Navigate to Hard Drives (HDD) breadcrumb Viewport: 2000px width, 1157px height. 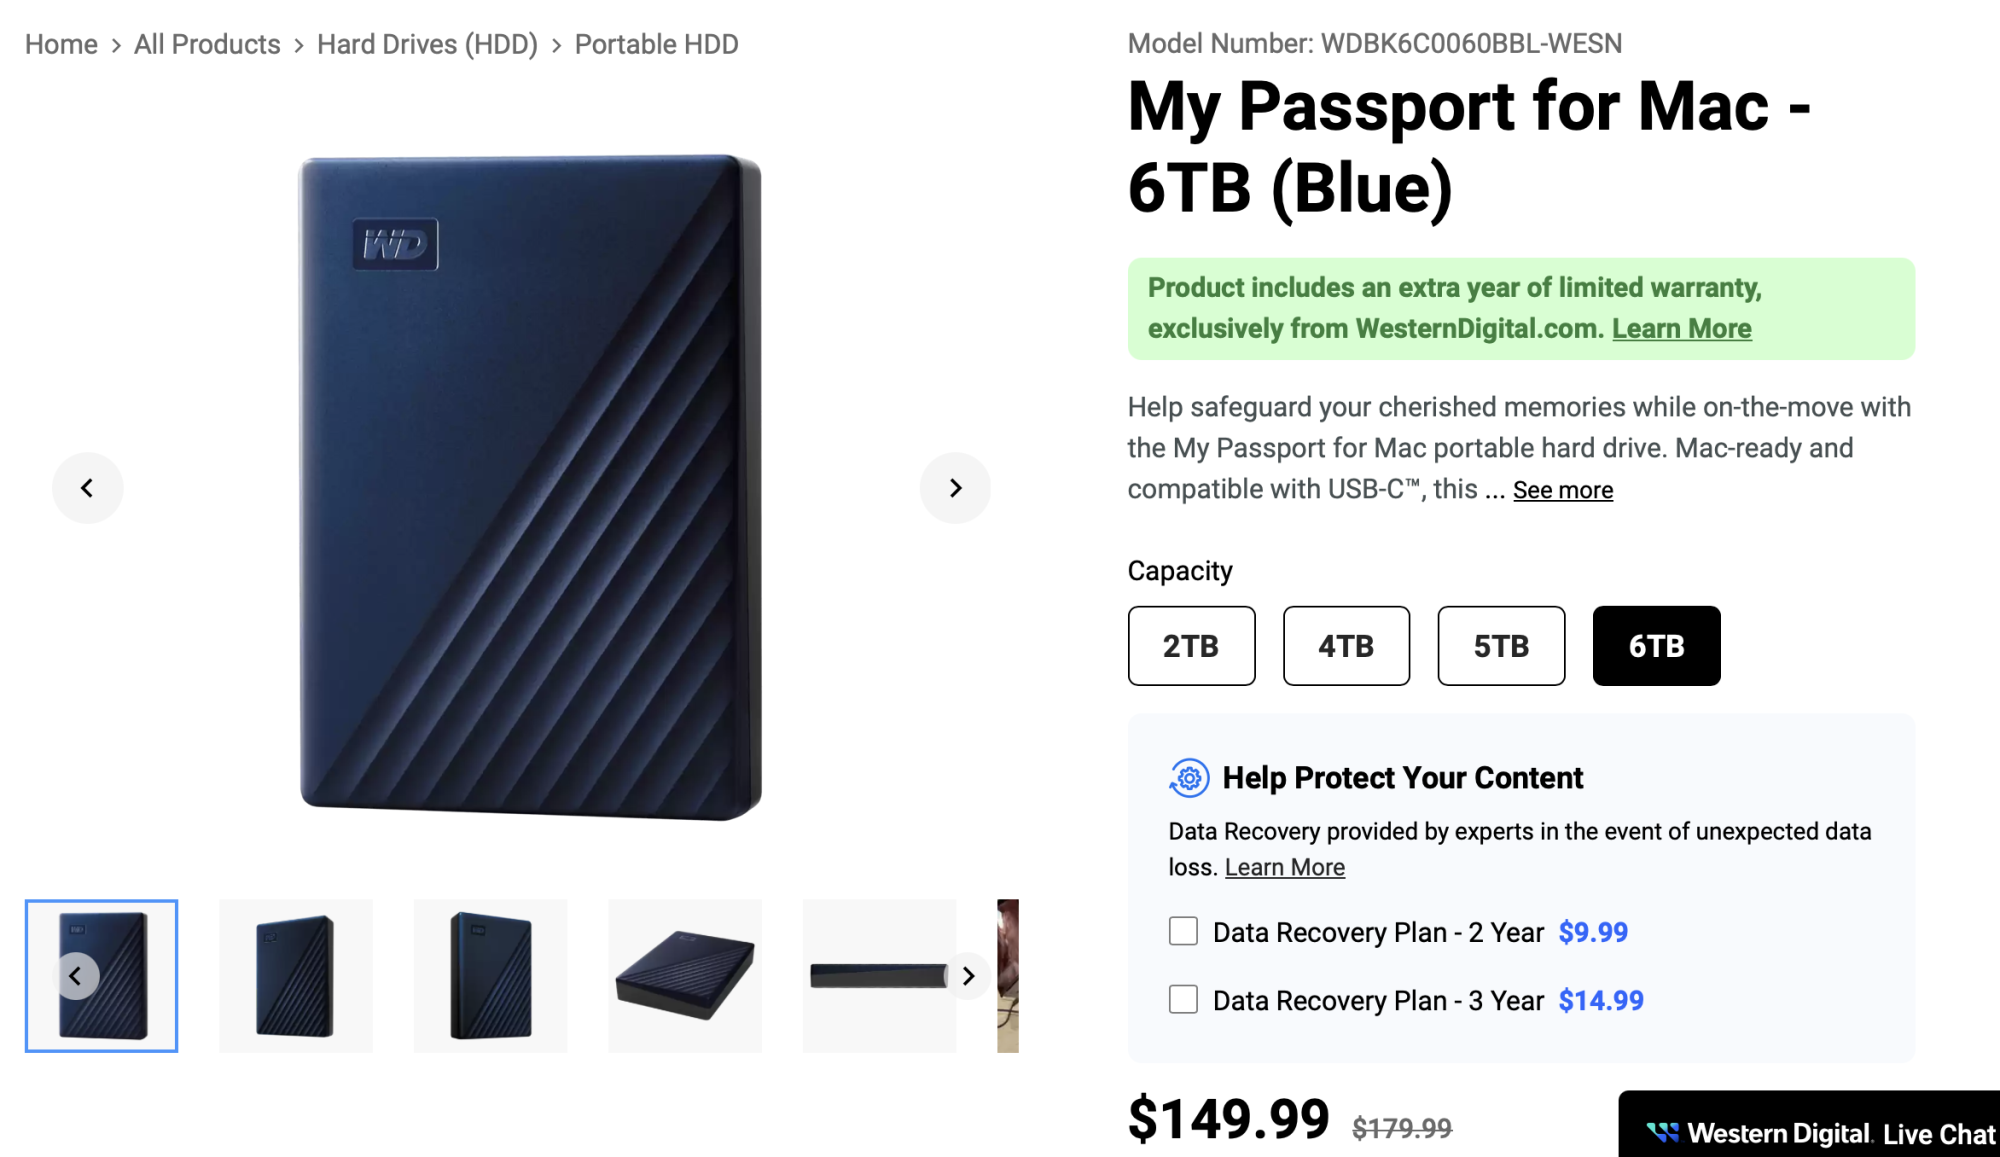[427, 44]
